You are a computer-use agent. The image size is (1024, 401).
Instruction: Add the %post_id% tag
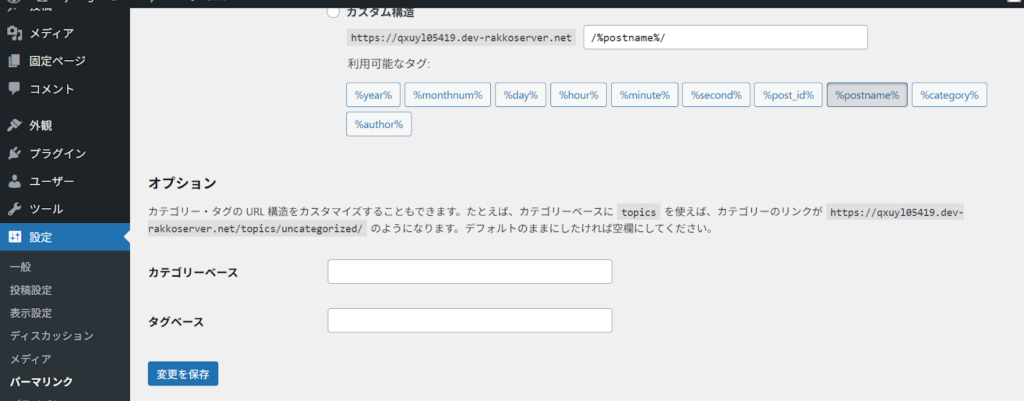(788, 96)
